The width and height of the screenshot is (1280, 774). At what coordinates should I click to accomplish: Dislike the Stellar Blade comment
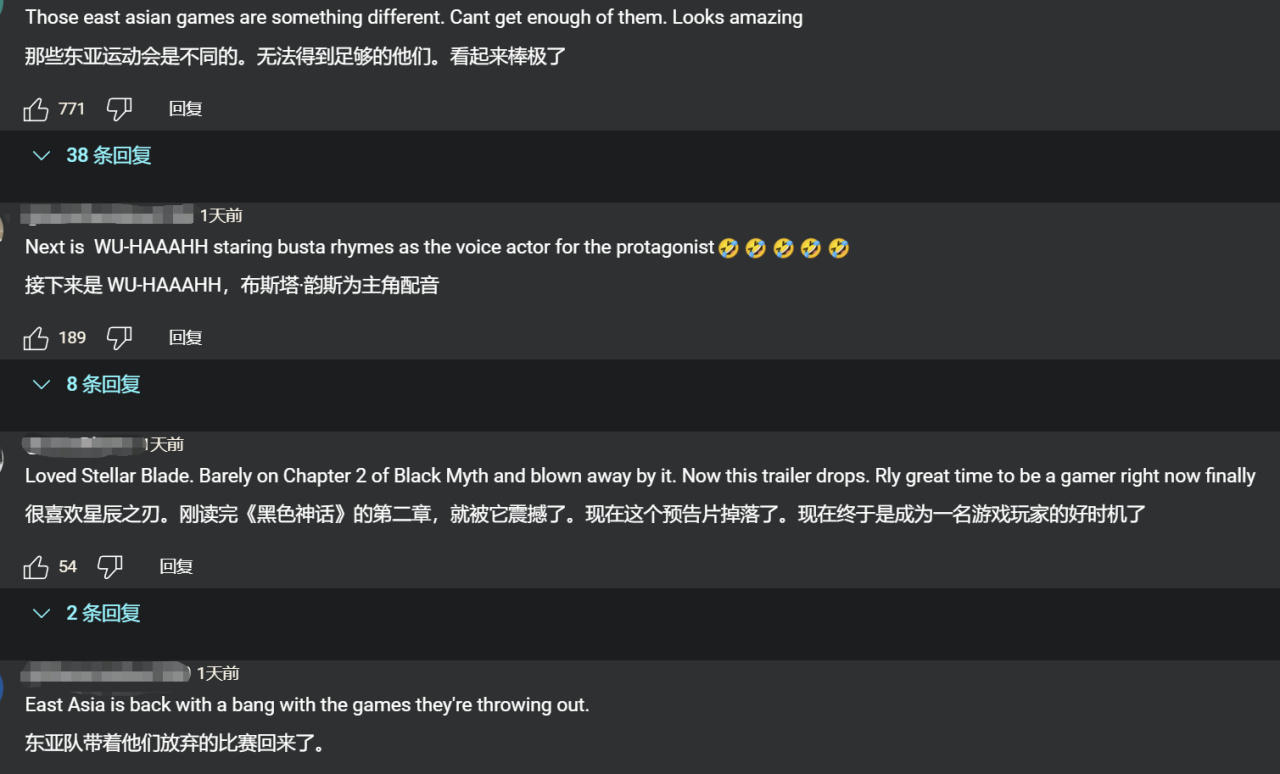[110, 567]
